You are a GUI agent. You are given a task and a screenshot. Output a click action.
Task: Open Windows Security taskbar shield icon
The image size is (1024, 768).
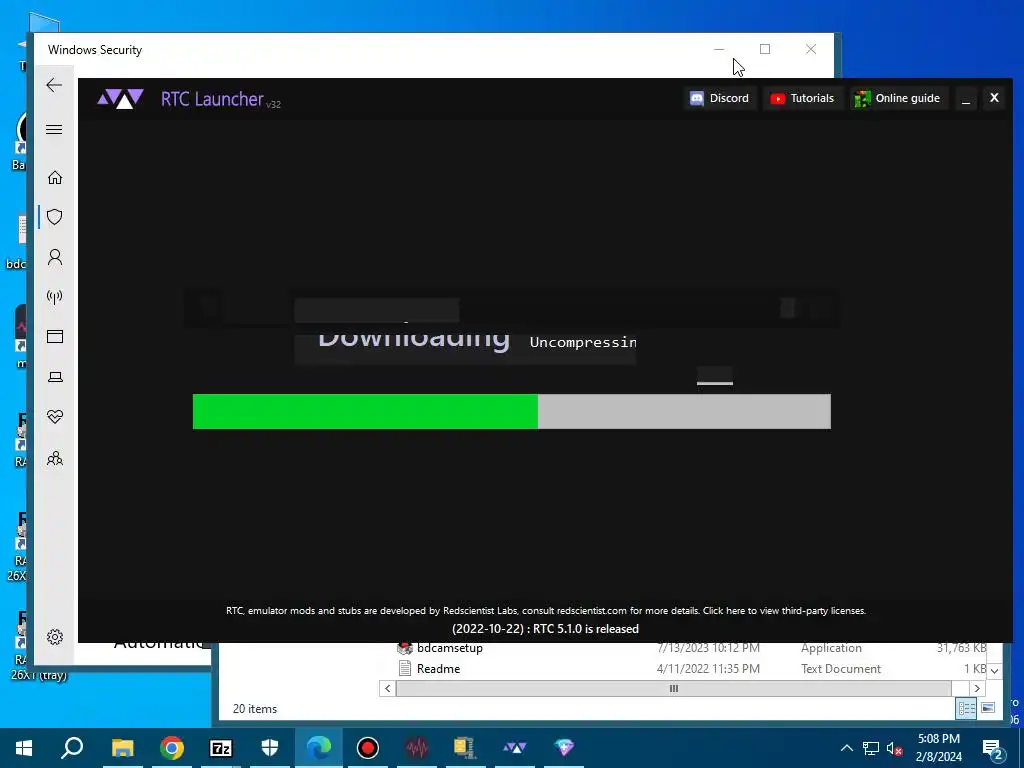pyautogui.click(x=270, y=748)
